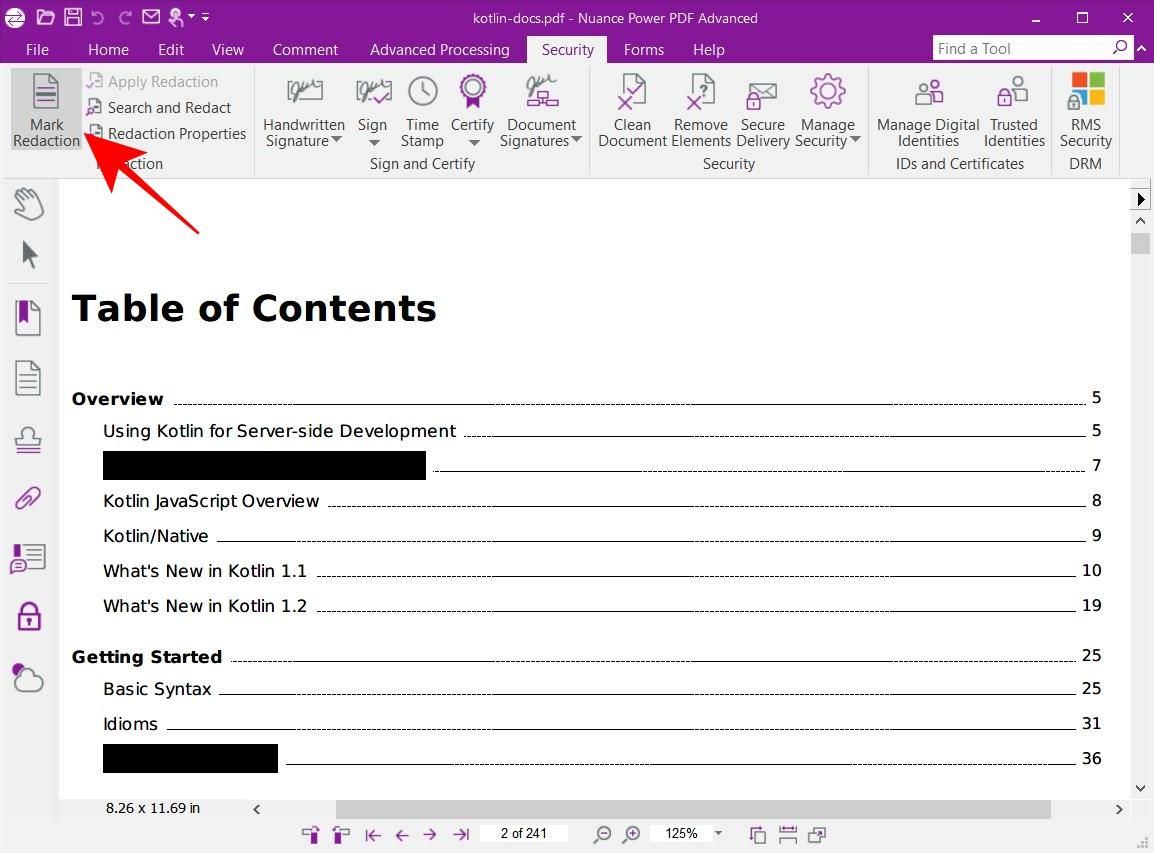The height and width of the screenshot is (853, 1154).
Task: Expand the Manage Security dropdown
Action: tap(855, 141)
